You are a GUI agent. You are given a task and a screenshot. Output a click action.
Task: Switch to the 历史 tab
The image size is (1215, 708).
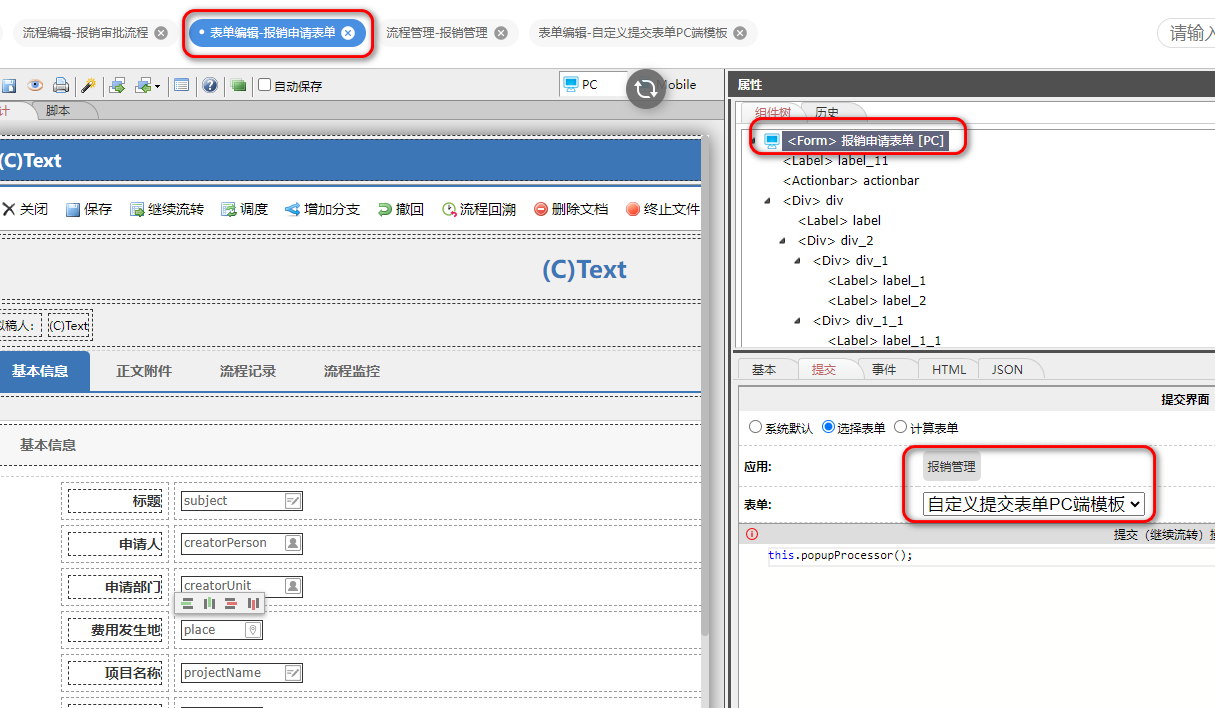point(827,113)
